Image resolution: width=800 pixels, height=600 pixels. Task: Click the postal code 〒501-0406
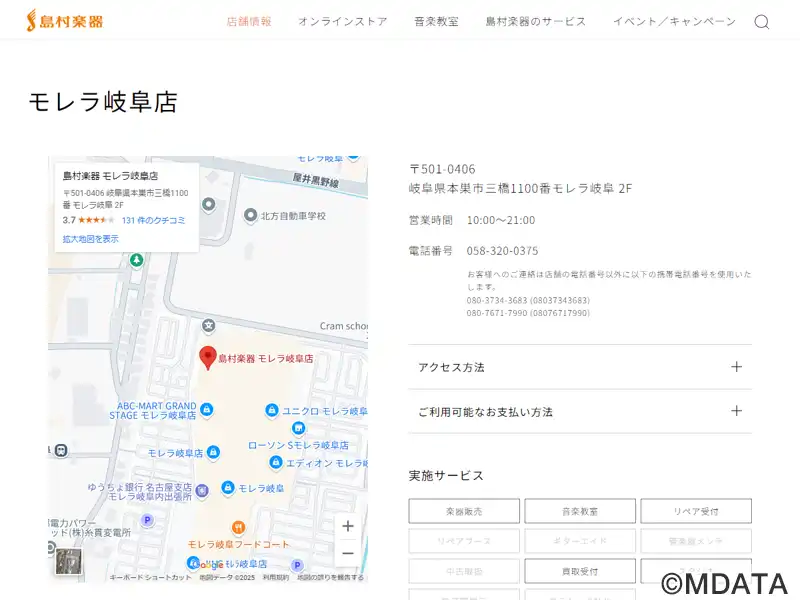pyautogui.click(x=442, y=169)
